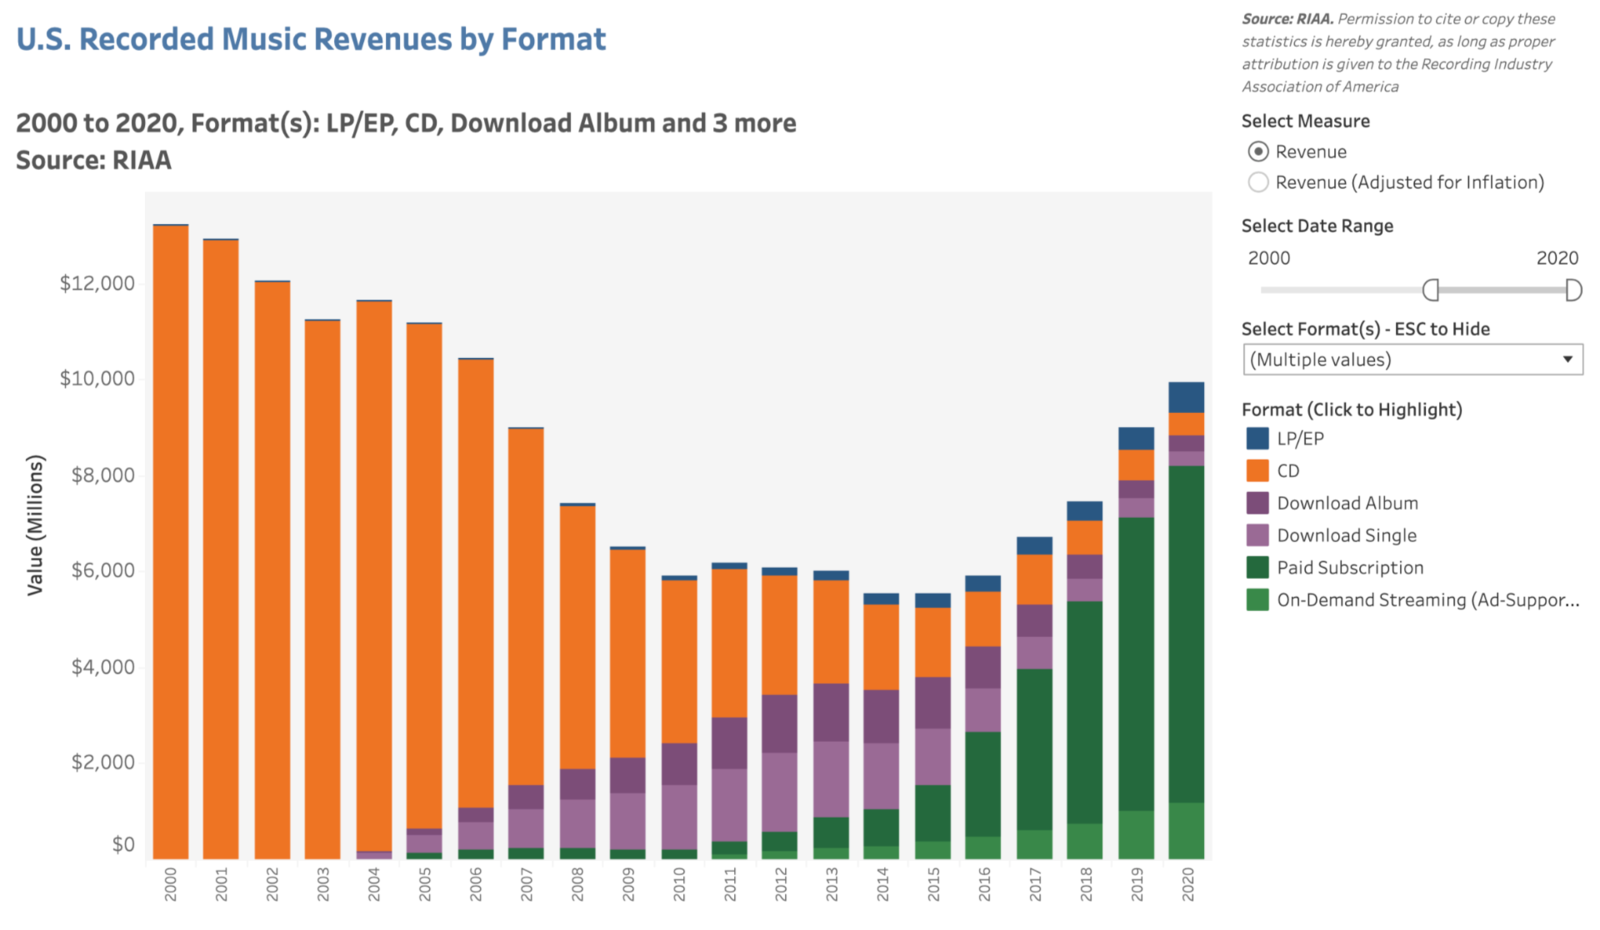Highlight the CD format label

pyautogui.click(x=1288, y=470)
